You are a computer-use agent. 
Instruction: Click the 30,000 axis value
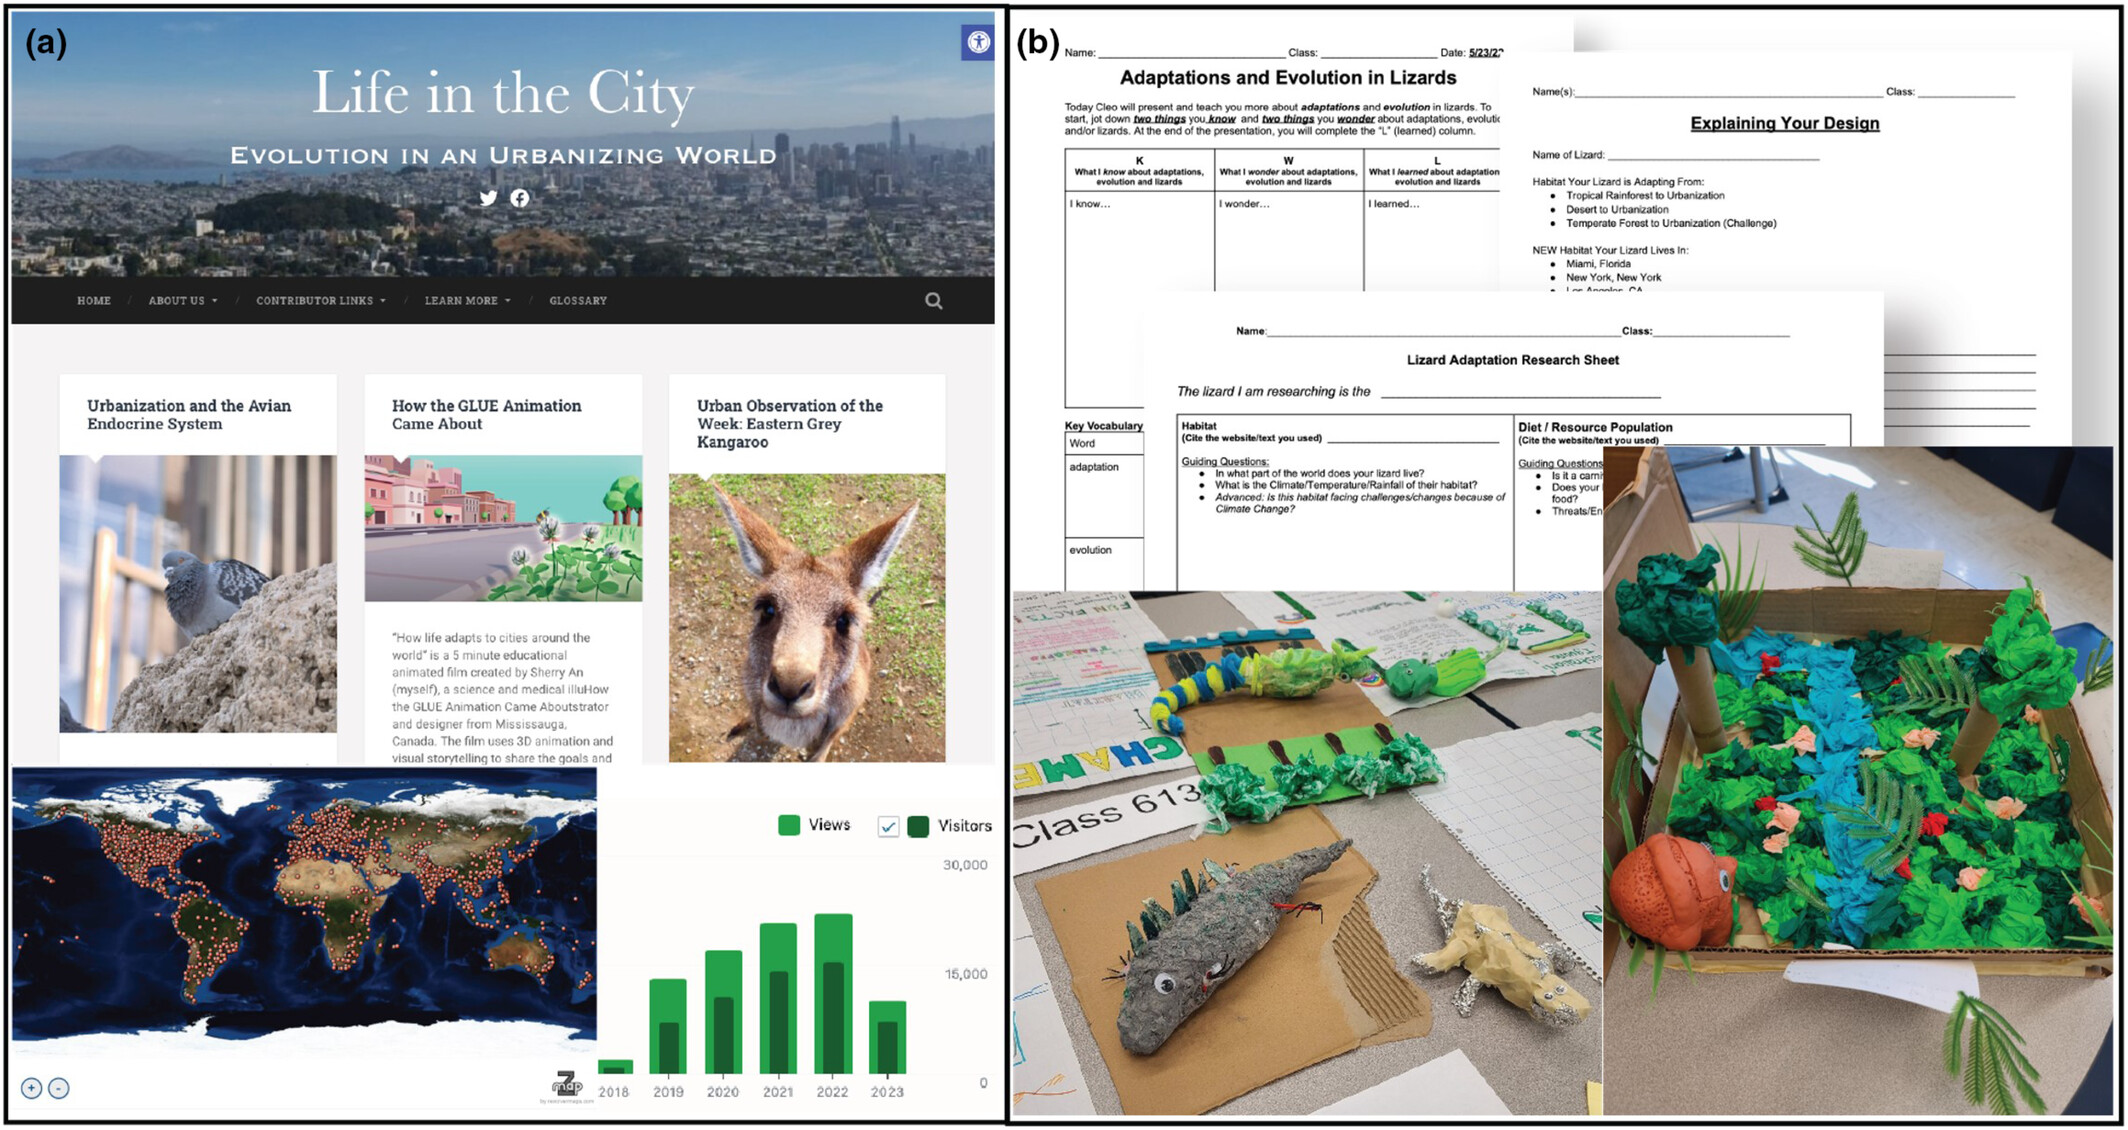click(x=965, y=865)
